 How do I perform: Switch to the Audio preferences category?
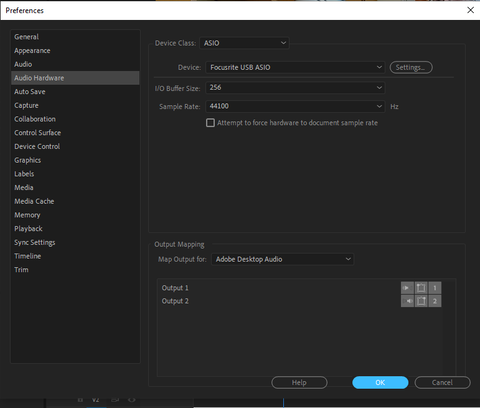[x=23, y=64]
